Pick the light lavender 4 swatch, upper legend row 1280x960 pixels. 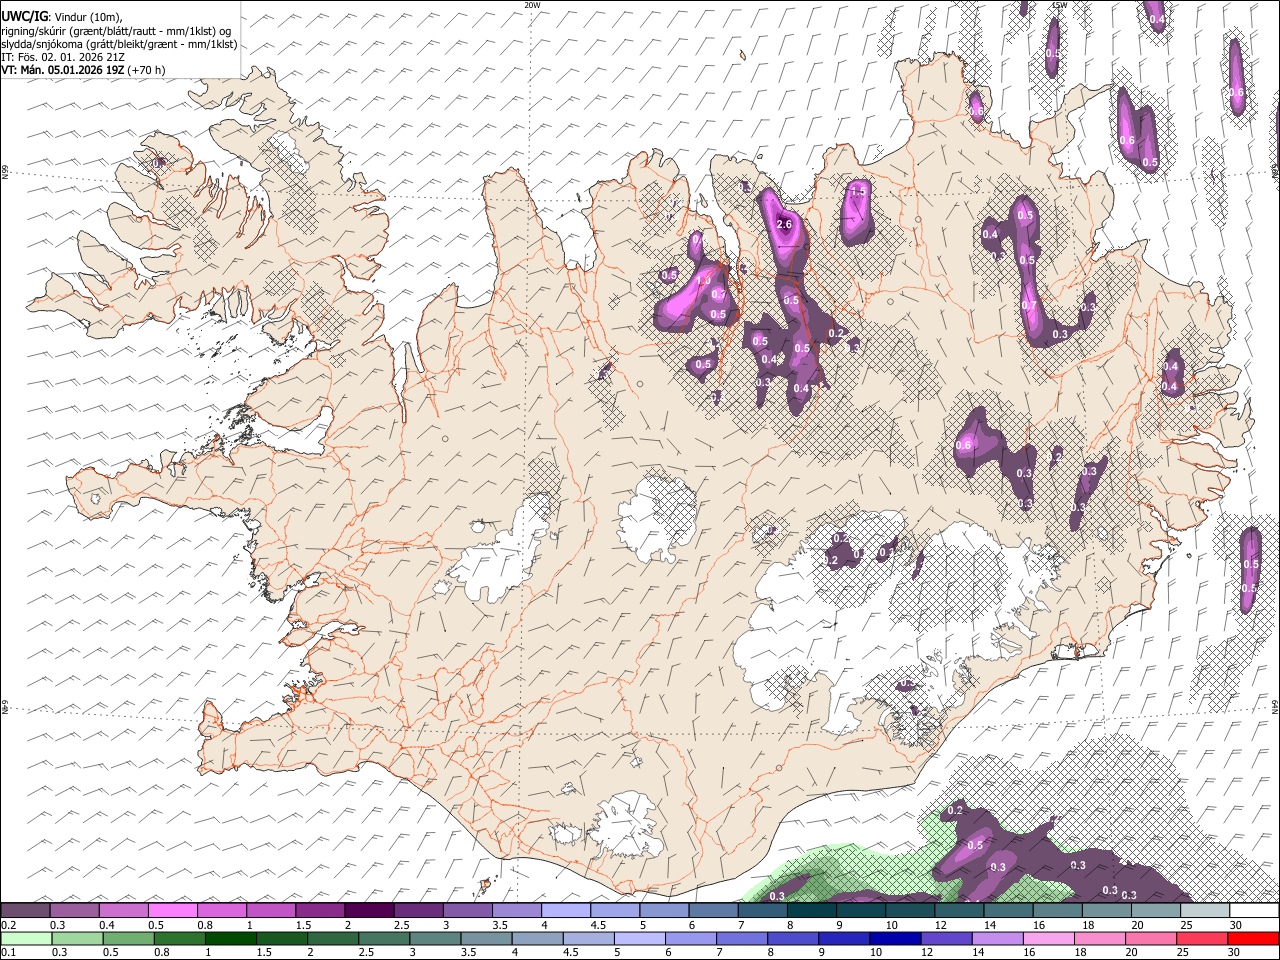click(565, 911)
